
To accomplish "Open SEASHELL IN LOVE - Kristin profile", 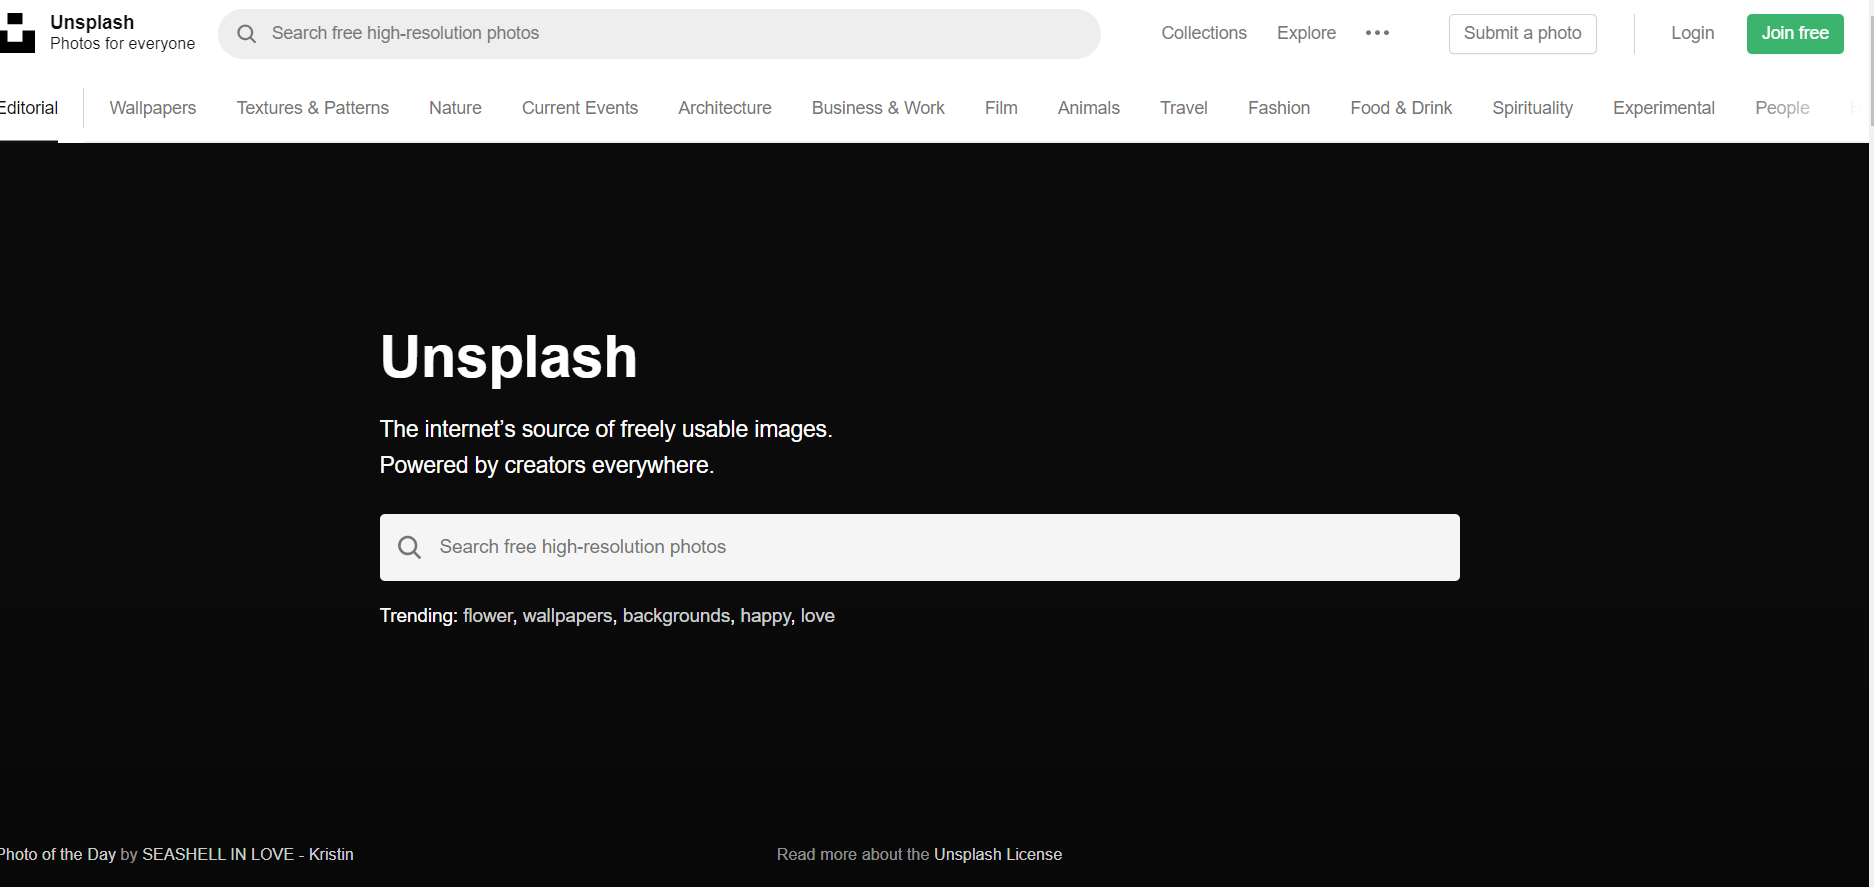I will (x=247, y=855).
